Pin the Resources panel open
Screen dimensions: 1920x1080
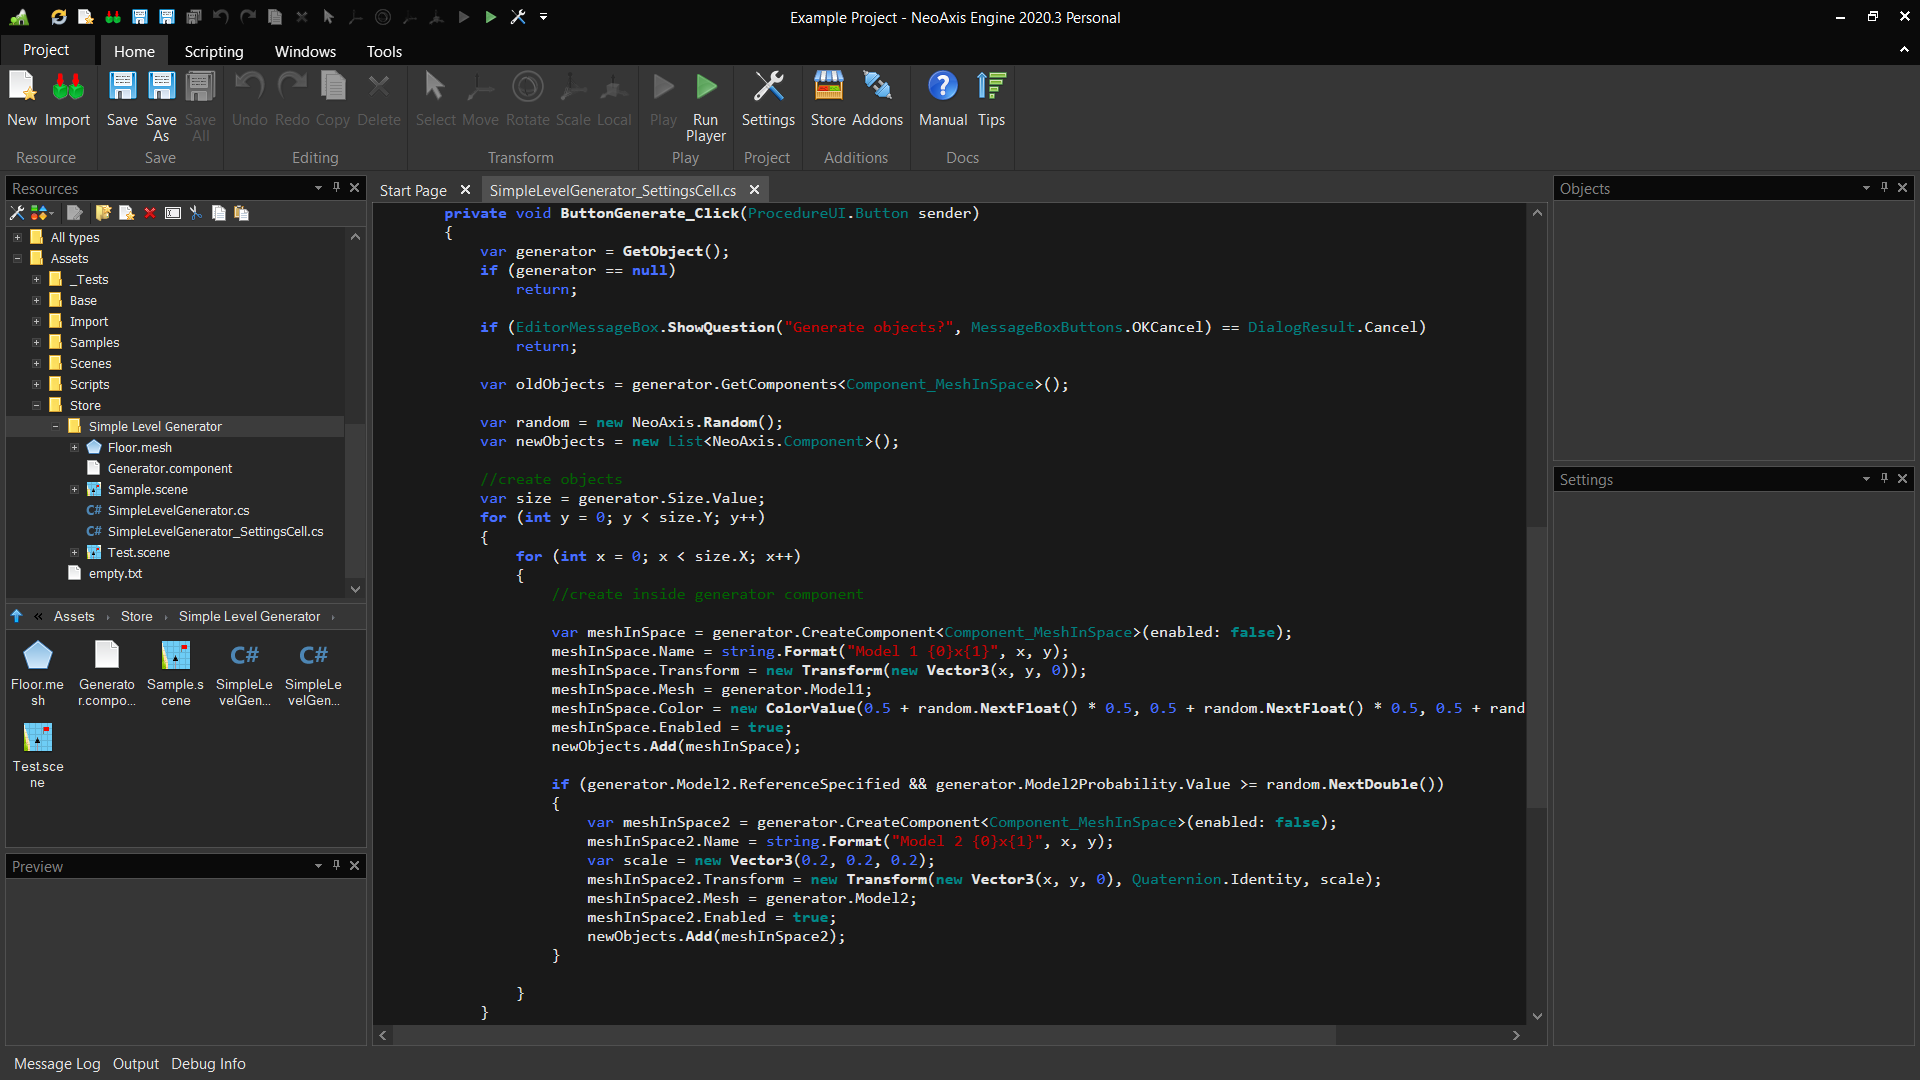point(336,187)
